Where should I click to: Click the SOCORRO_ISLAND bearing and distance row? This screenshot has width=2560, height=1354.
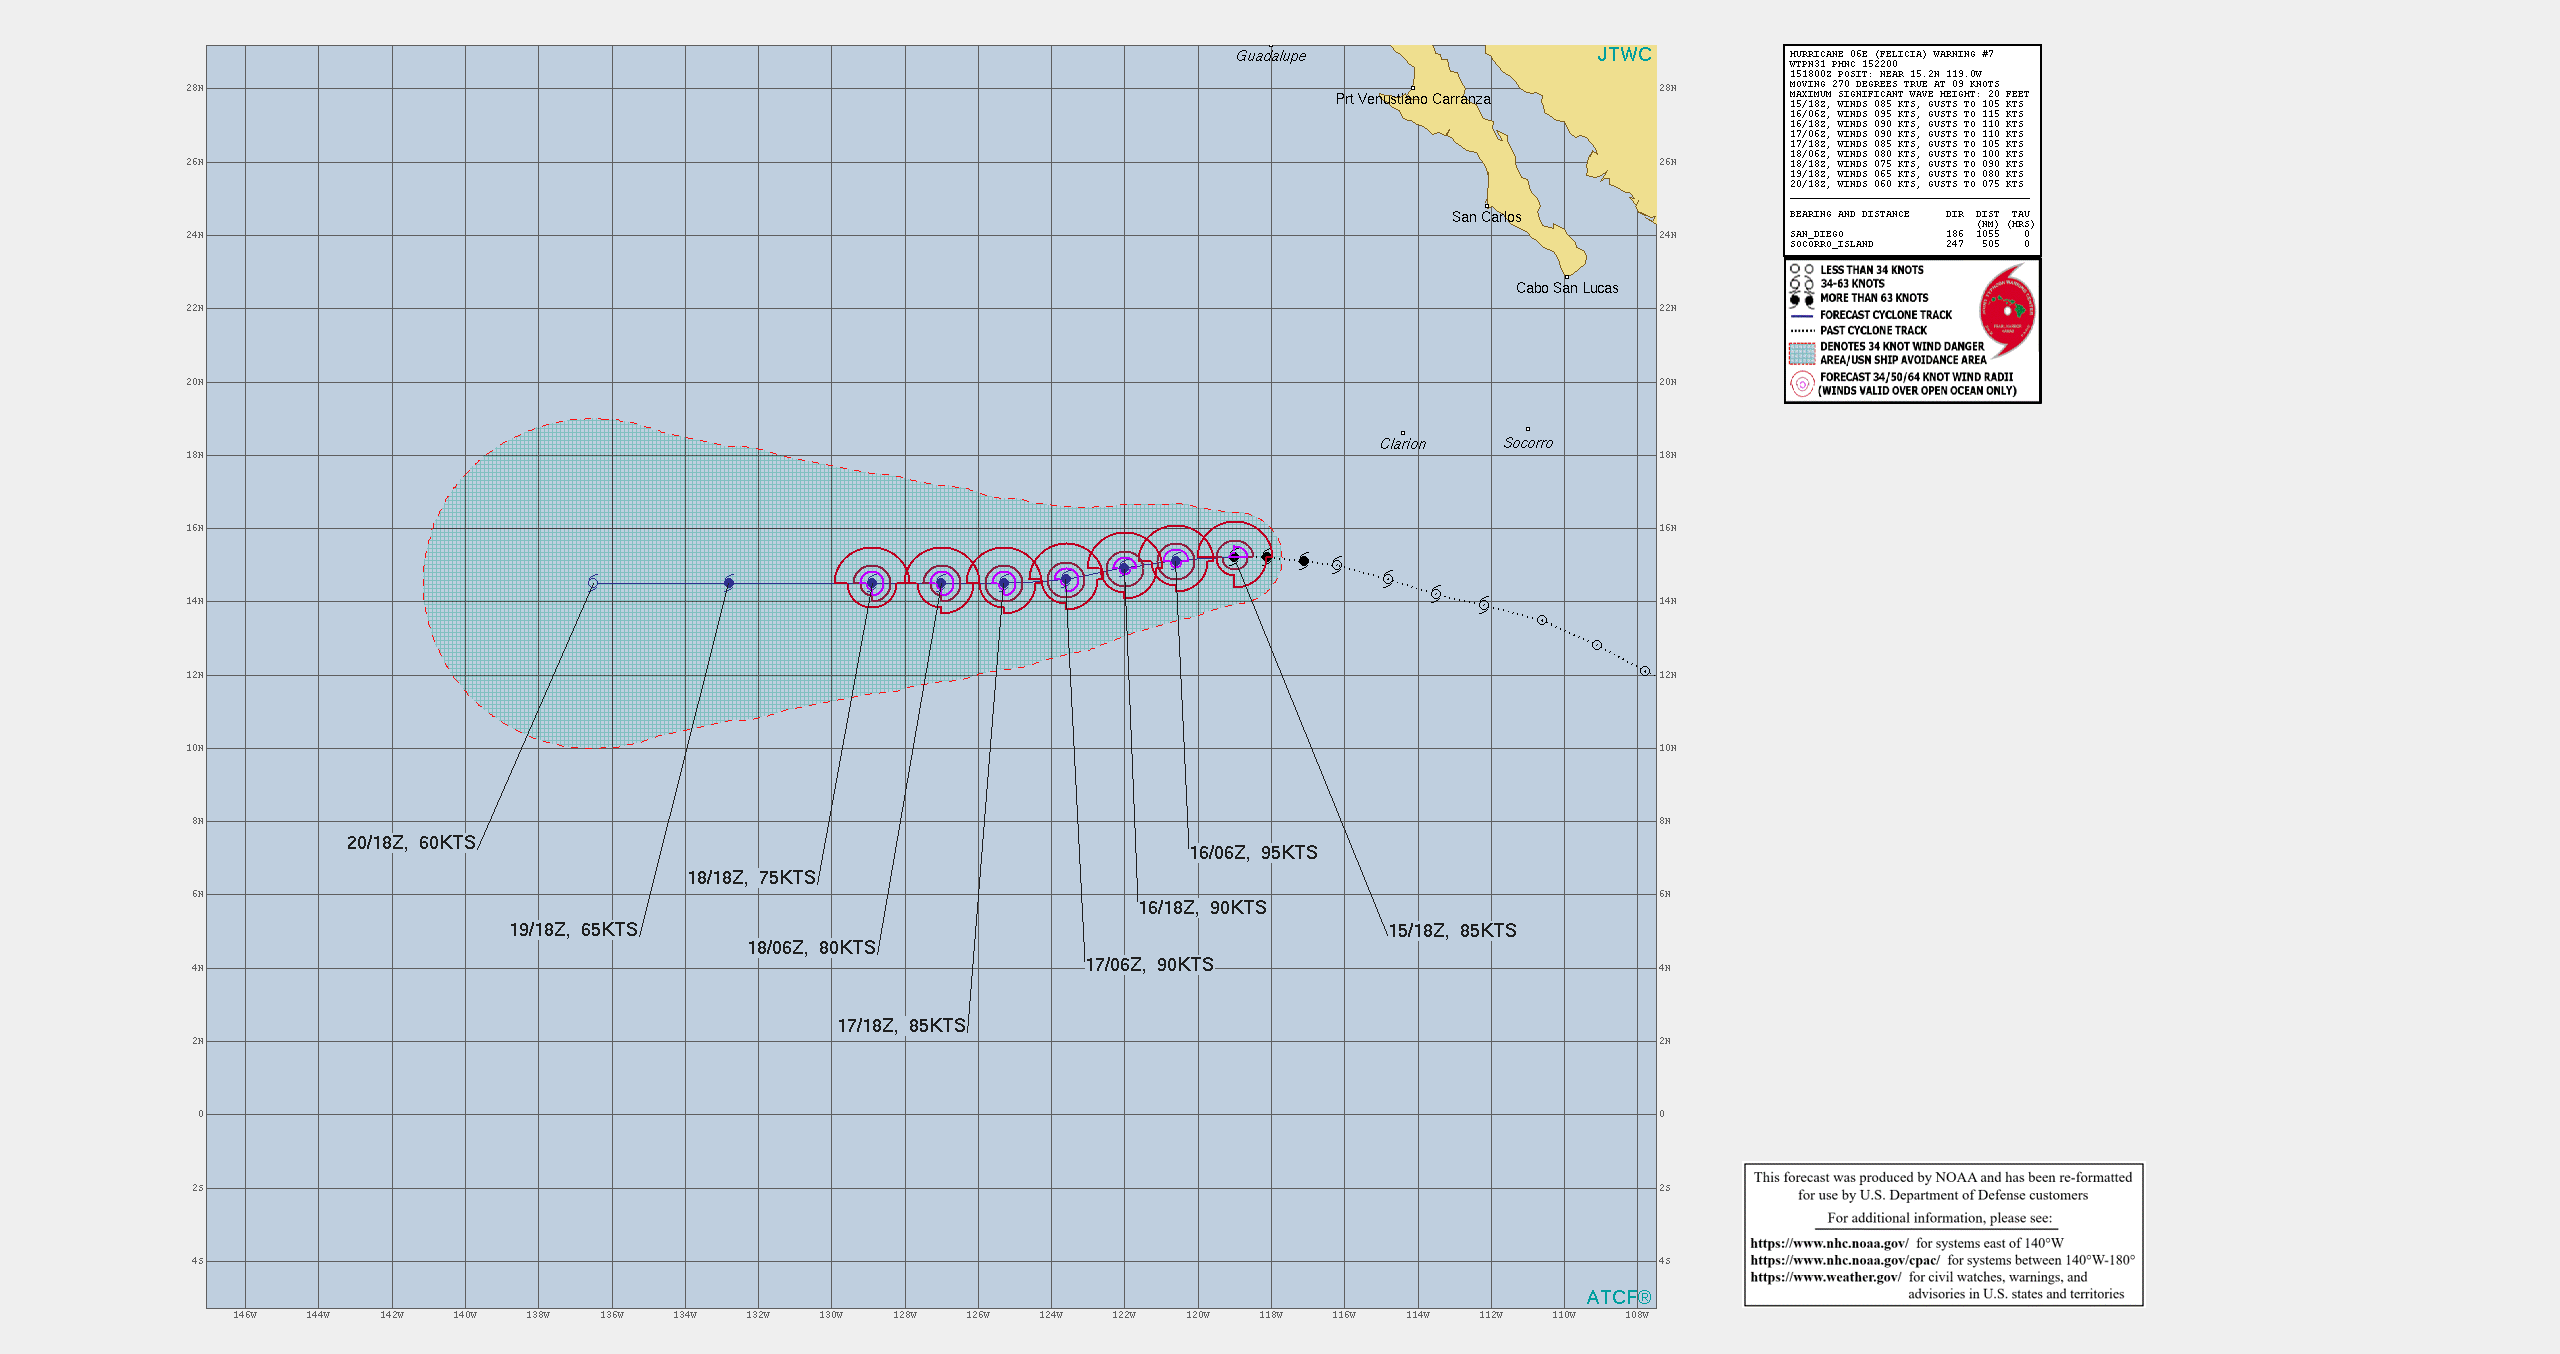tap(1910, 244)
